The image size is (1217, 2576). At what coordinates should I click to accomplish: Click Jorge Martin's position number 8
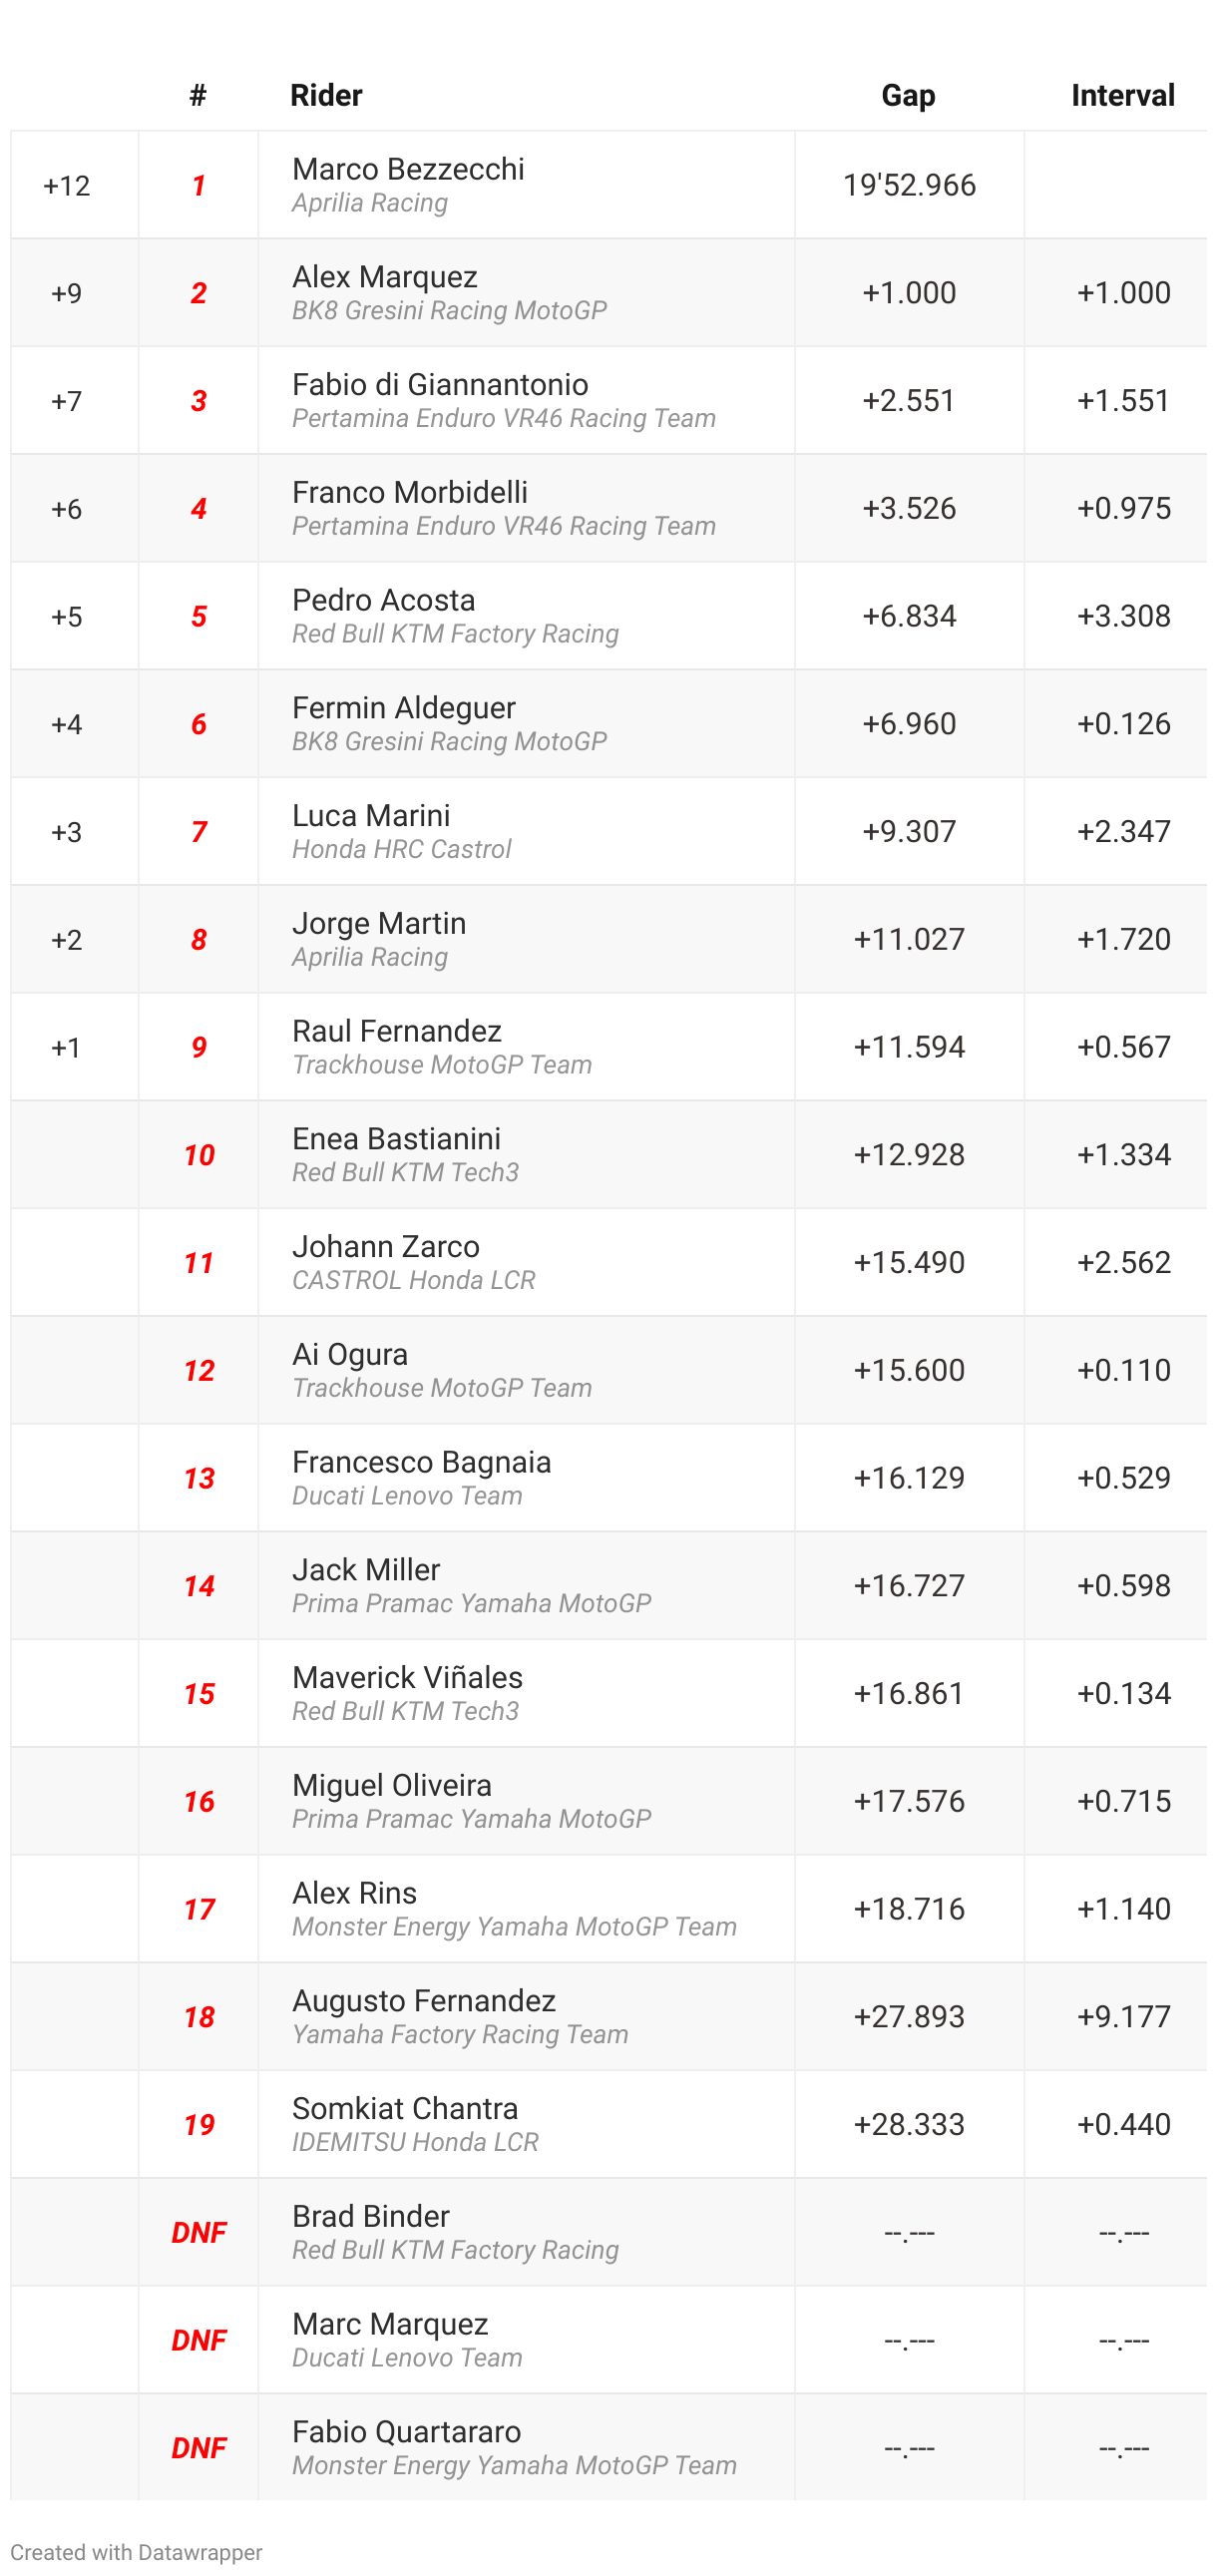click(x=198, y=939)
